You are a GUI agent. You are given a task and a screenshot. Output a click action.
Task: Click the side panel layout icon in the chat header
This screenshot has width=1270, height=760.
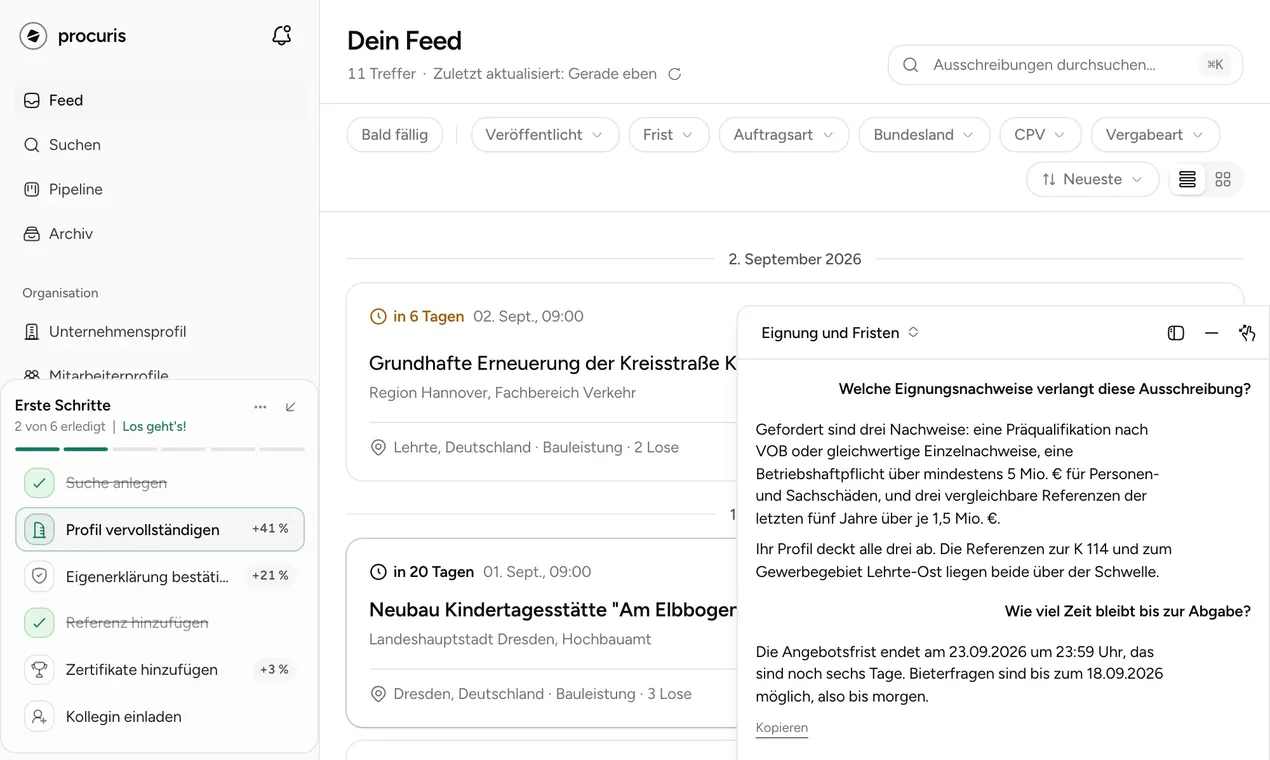click(1176, 333)
